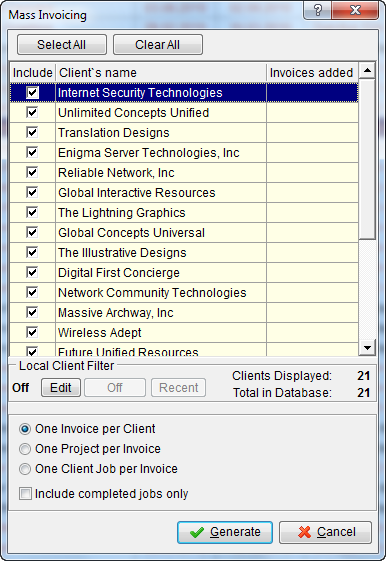Click the help question mark icon

pyautogui.click(x=318, y=10)
